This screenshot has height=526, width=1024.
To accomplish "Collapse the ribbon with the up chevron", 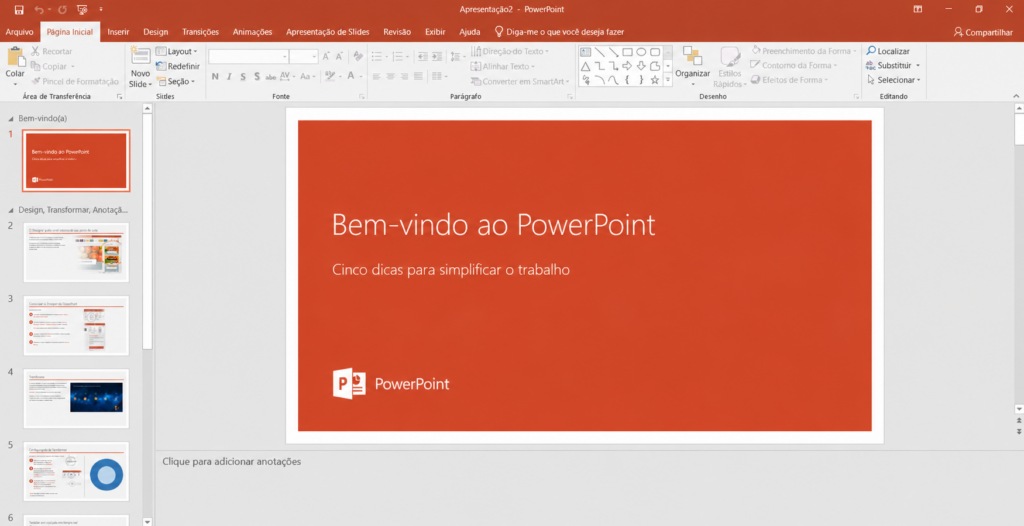I will click(x=1017, y=97).
